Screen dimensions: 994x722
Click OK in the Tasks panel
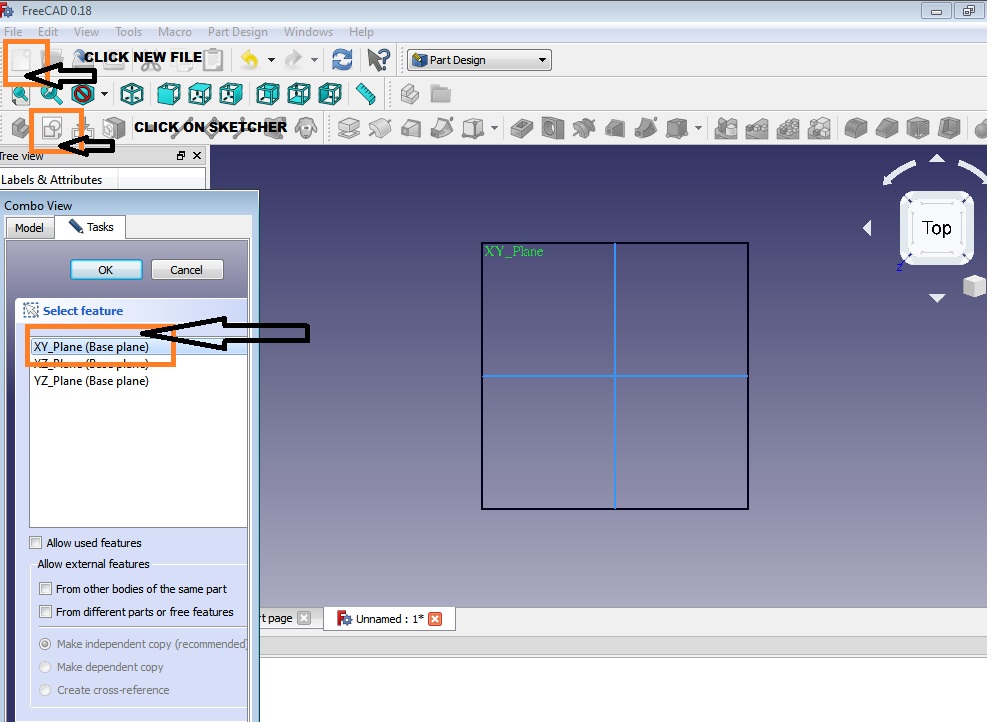click(x=106, y=270)
